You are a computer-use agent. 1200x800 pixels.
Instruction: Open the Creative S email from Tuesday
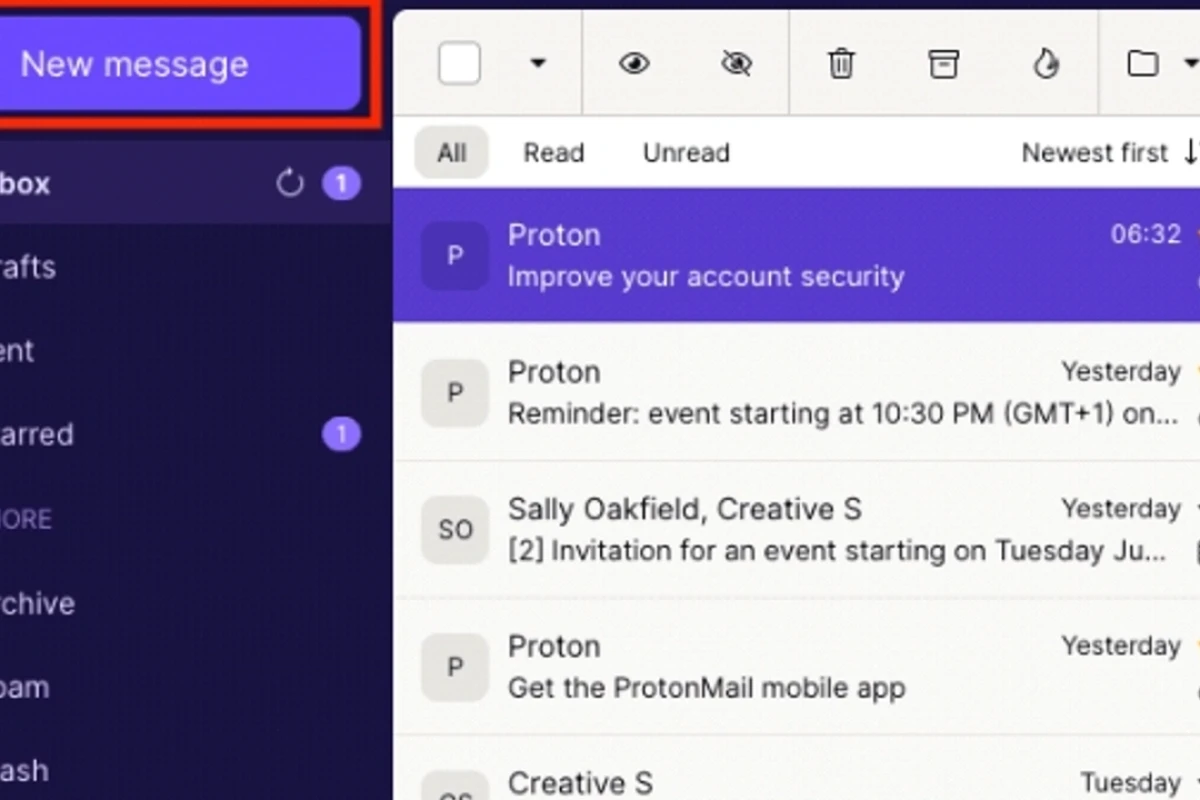[x=797, y=768]
